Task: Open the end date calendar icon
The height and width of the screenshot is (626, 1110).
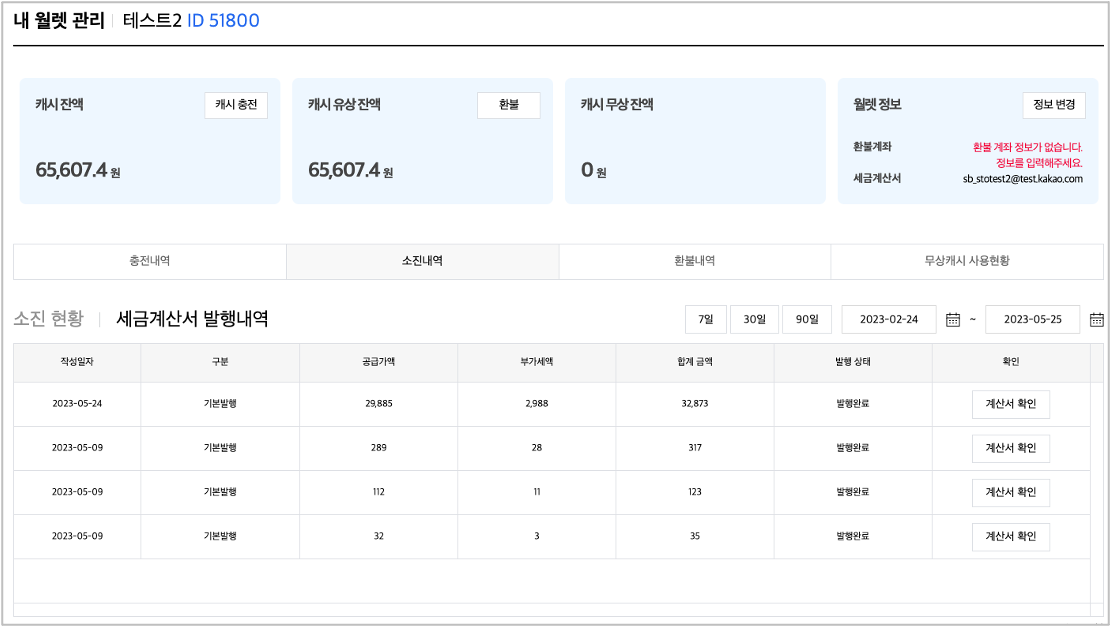Action: tap(1096, 320)
